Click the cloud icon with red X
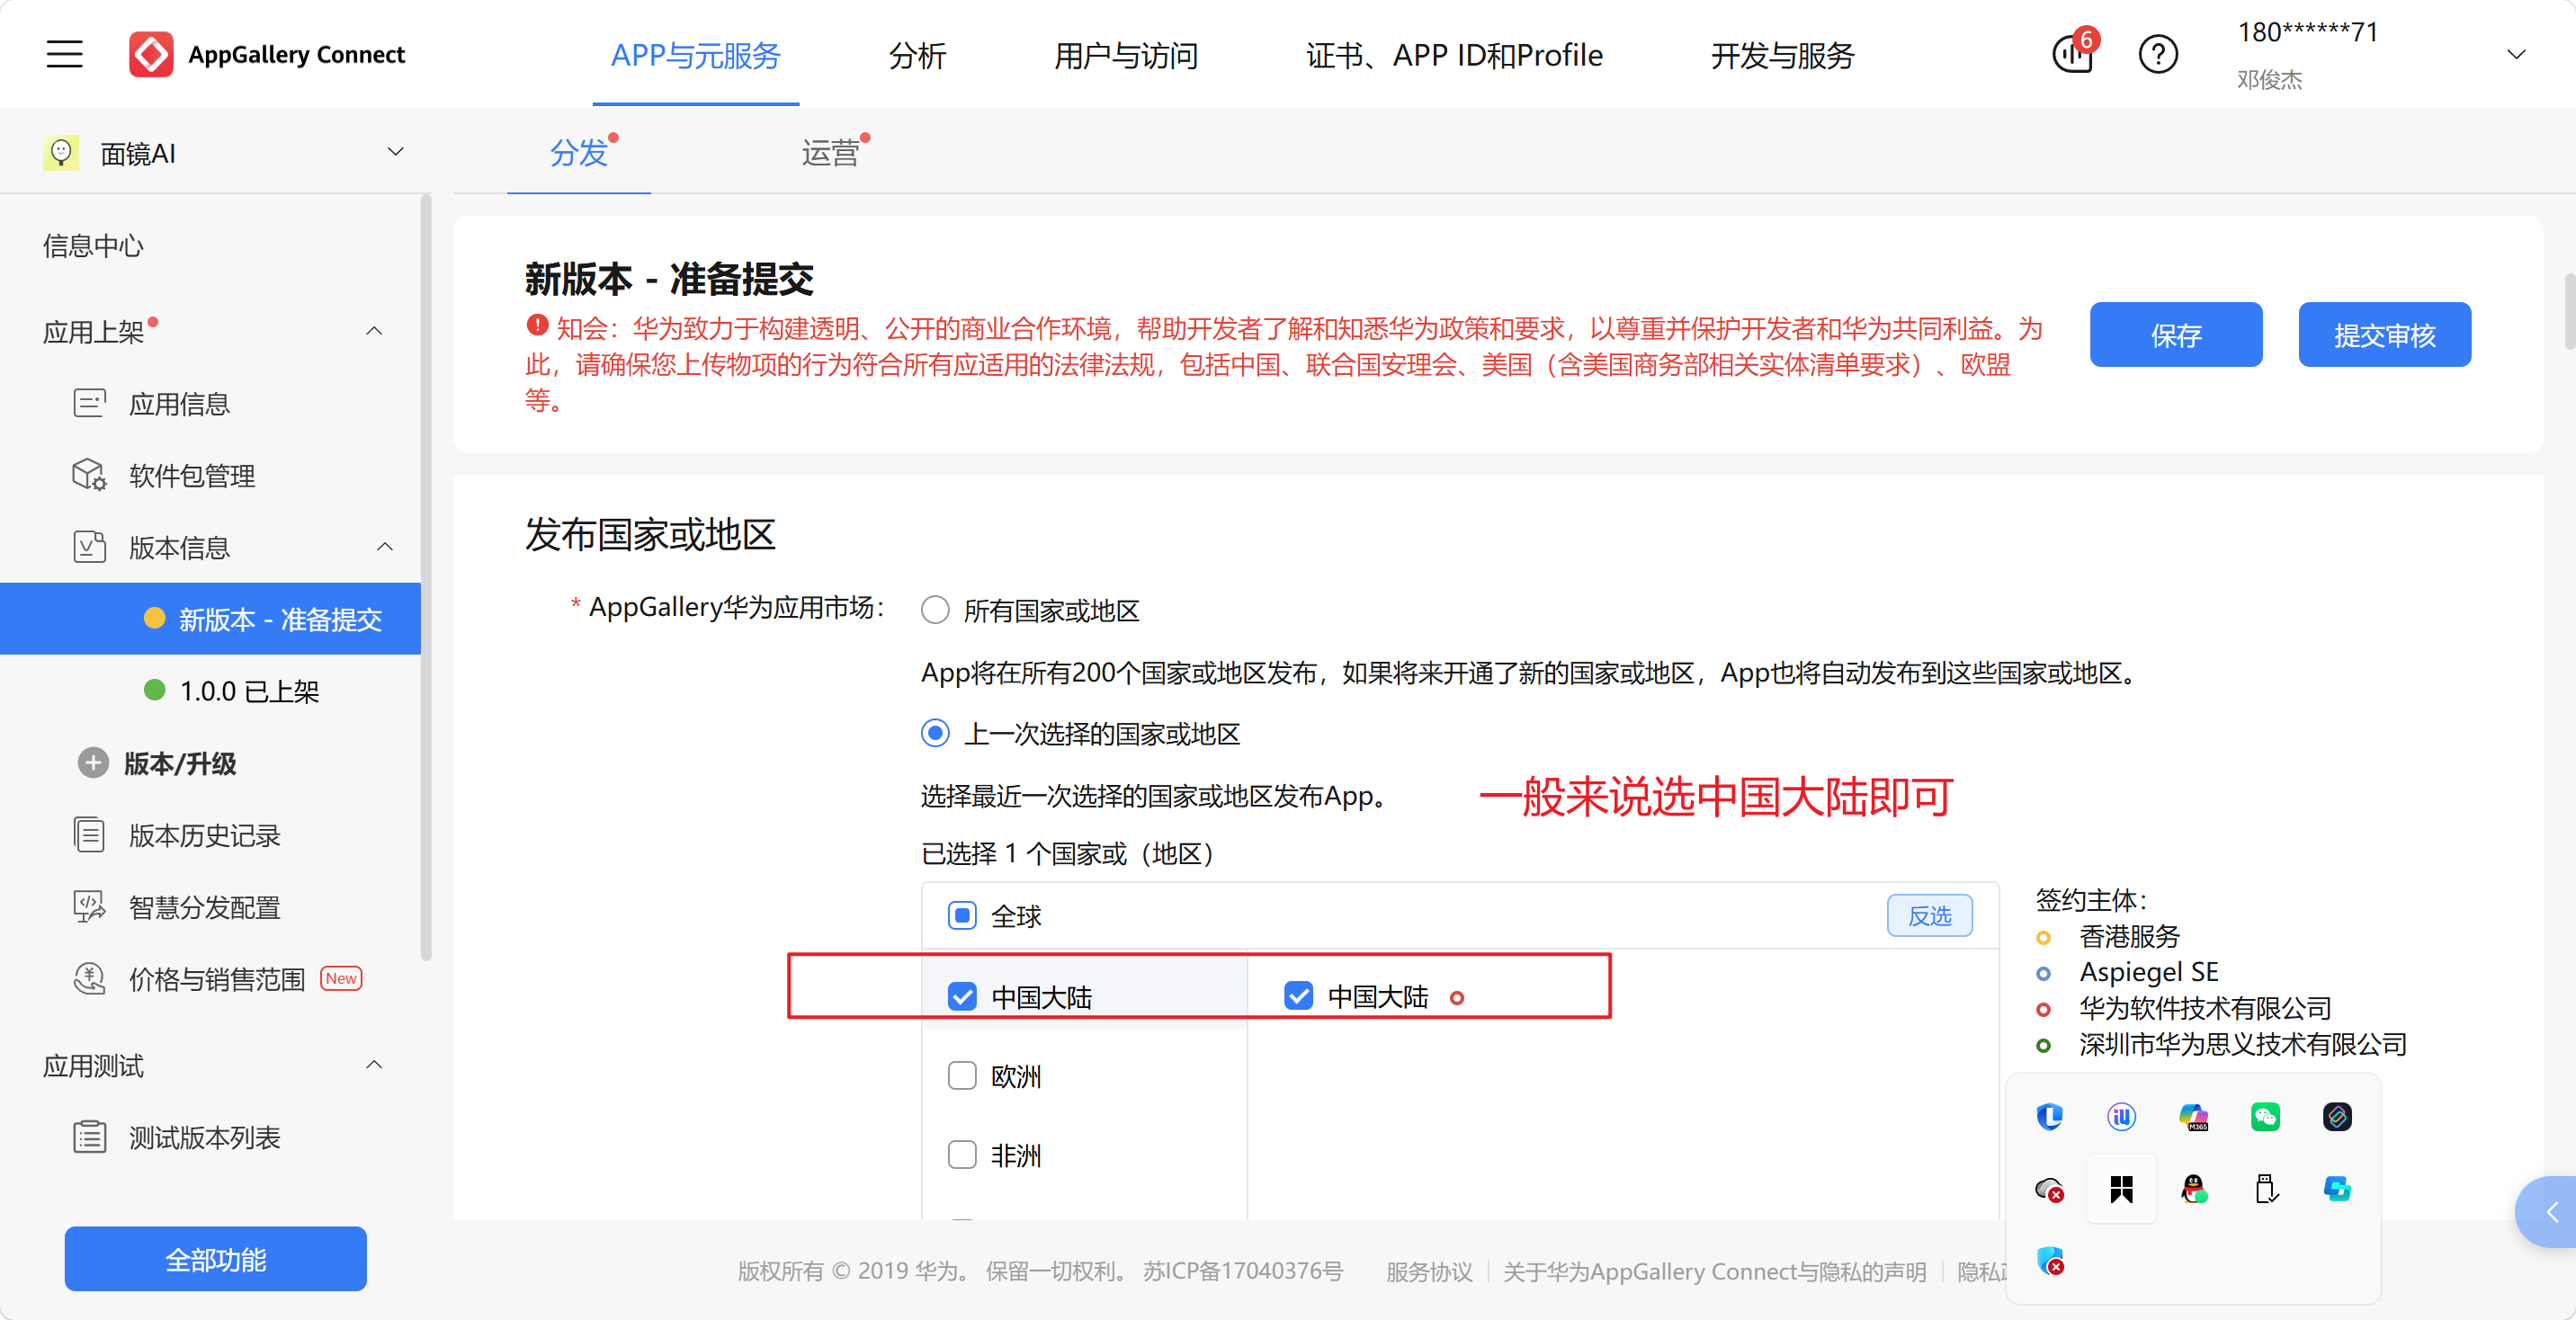 (2050, 1189)
